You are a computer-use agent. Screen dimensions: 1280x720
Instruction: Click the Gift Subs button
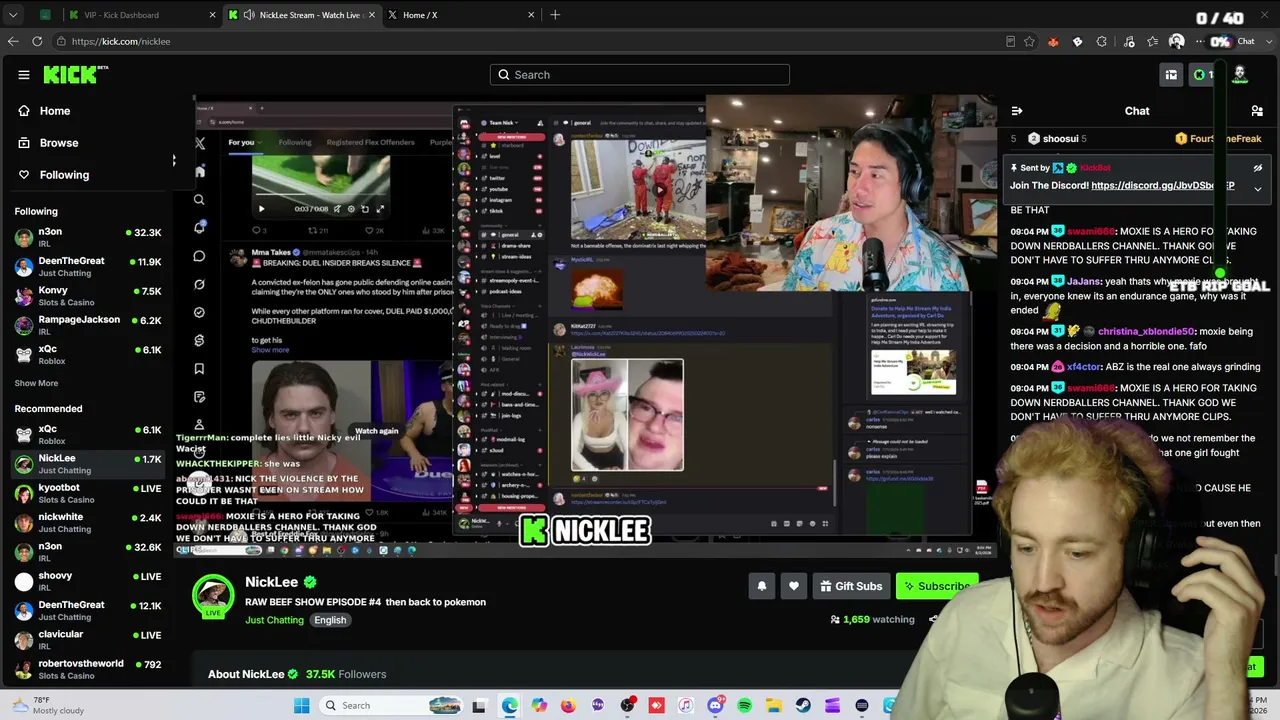point(850,586)
